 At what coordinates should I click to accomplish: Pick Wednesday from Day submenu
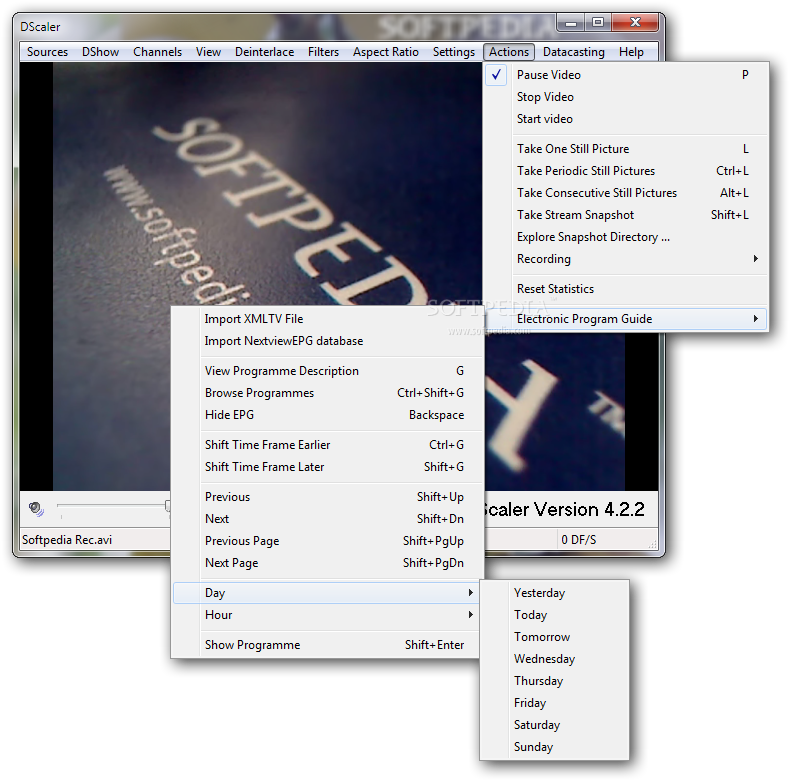coord(554,659)
